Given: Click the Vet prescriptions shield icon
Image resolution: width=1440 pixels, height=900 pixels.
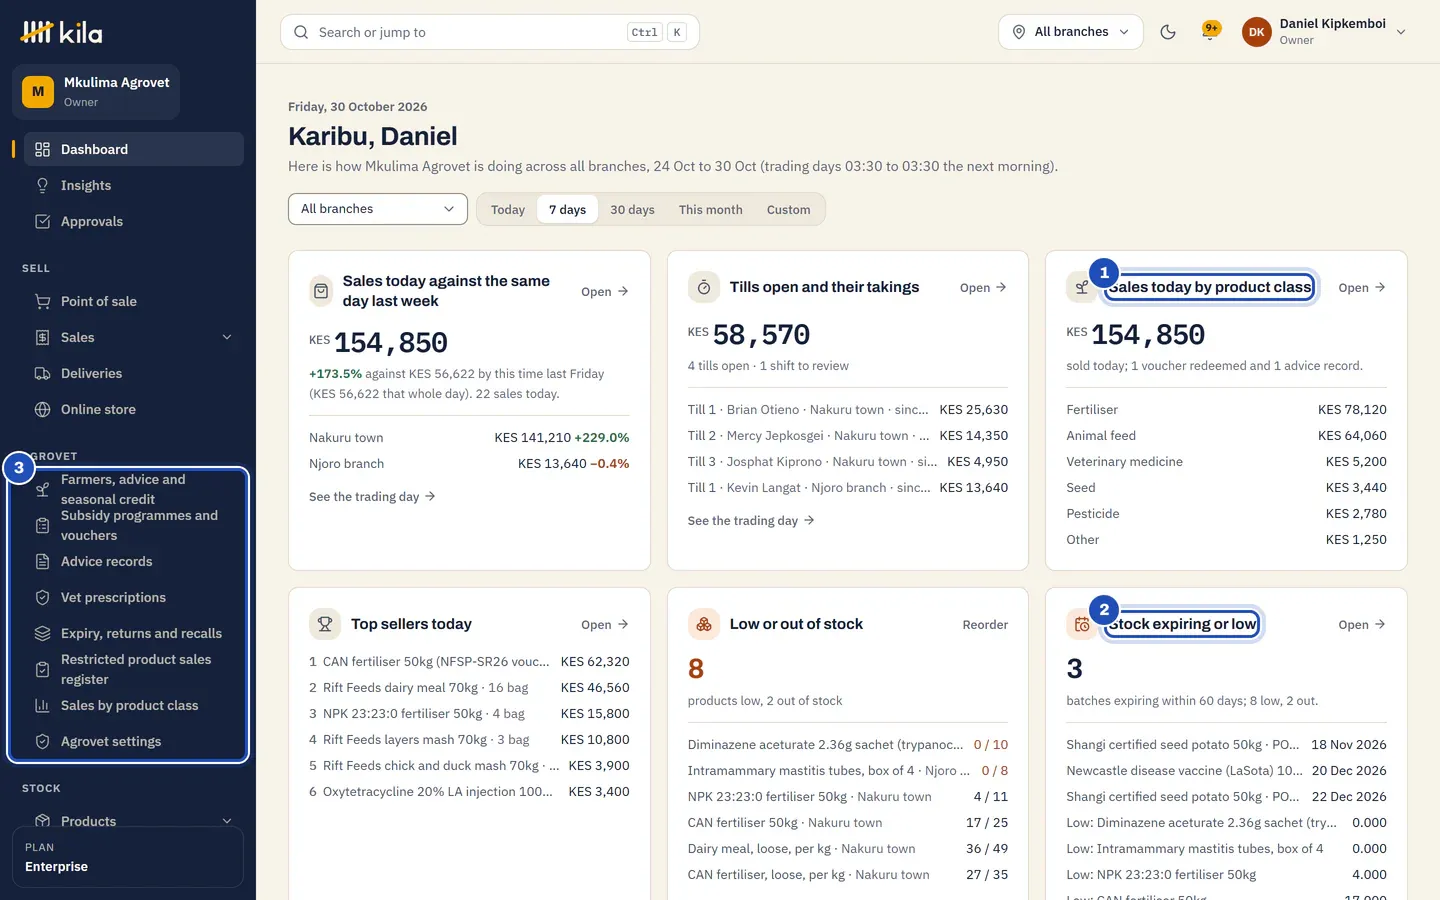Looking at the screenshot, I should coord(42,597).
